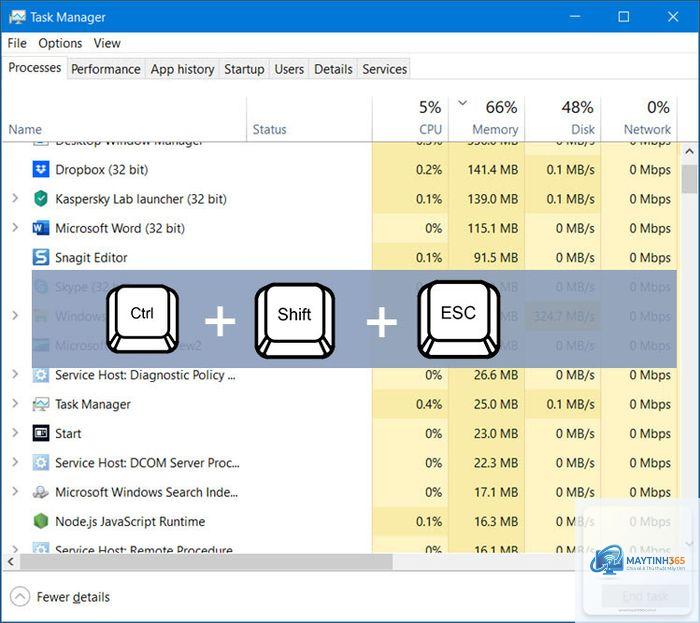Expand the Microsoft Word process group

pyautogui.click(x=15, y=228)
